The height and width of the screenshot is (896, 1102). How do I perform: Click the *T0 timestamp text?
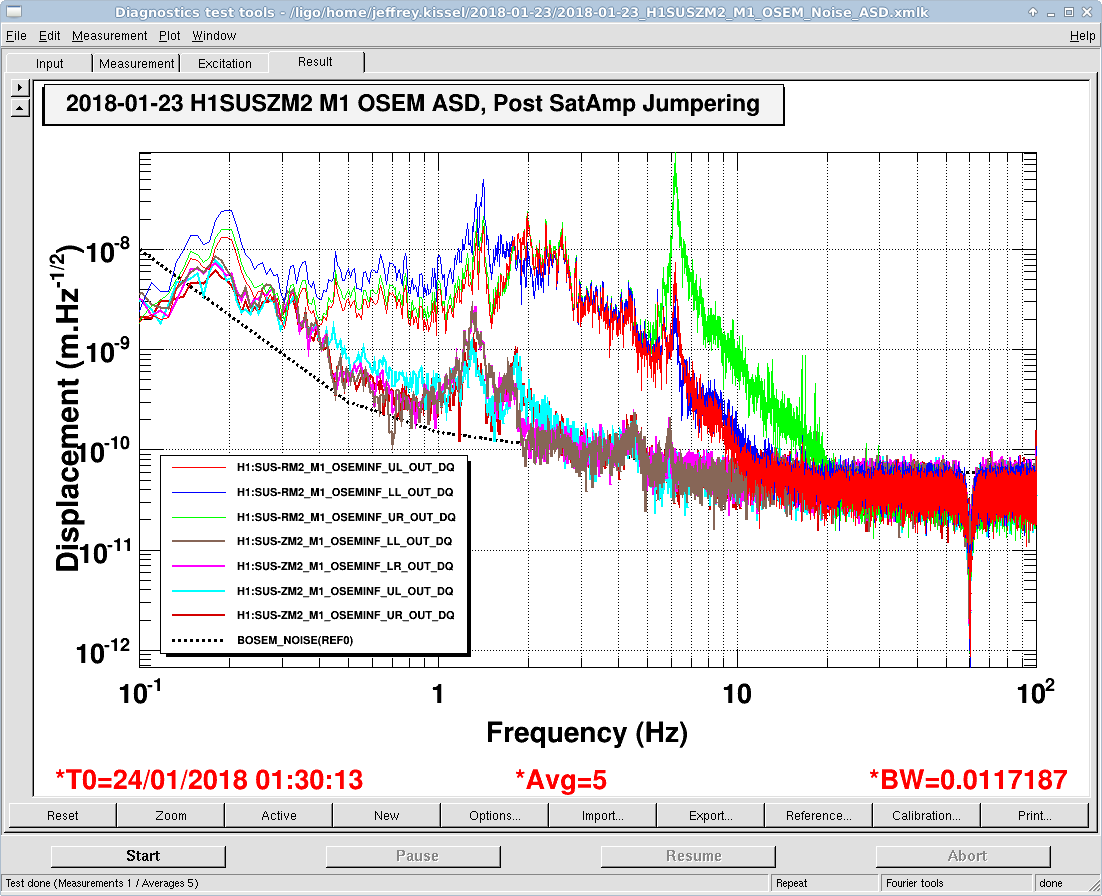tap(209, 780)
